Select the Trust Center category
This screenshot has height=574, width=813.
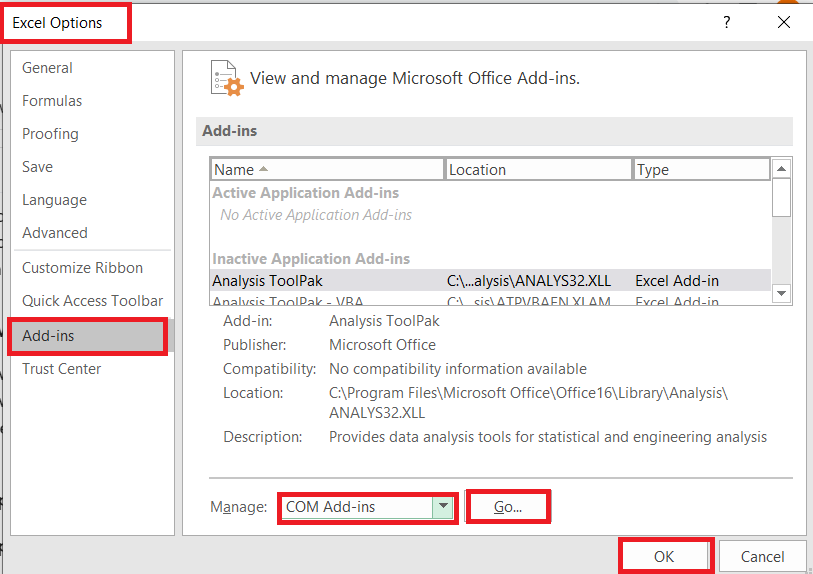(x=61, y=369)
